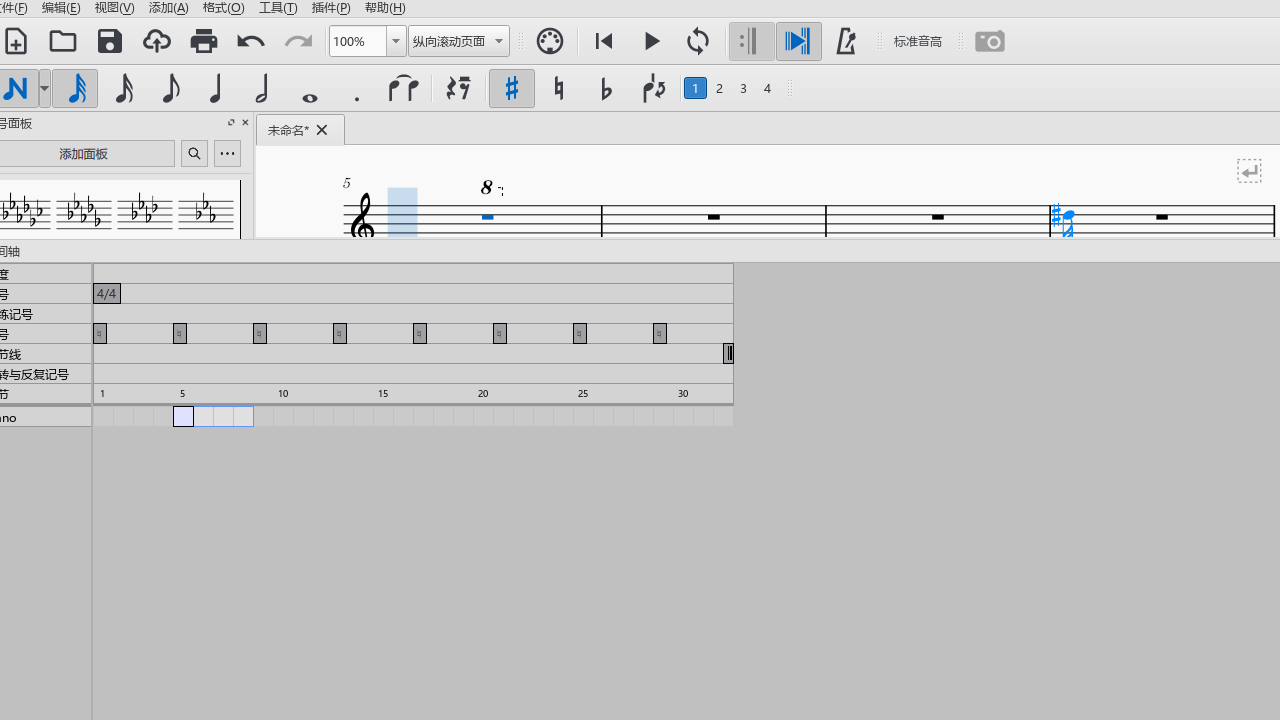Viewport: 1280px width, 720px height.
Task: Select the 4/4 time signature in the timeline
Action: tap(106, 293)
